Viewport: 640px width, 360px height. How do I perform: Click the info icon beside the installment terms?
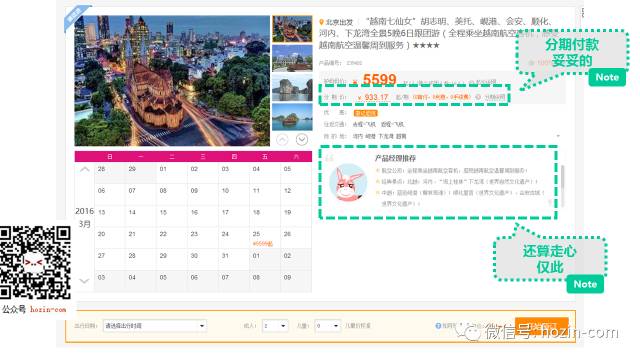[x=478, y=97]
